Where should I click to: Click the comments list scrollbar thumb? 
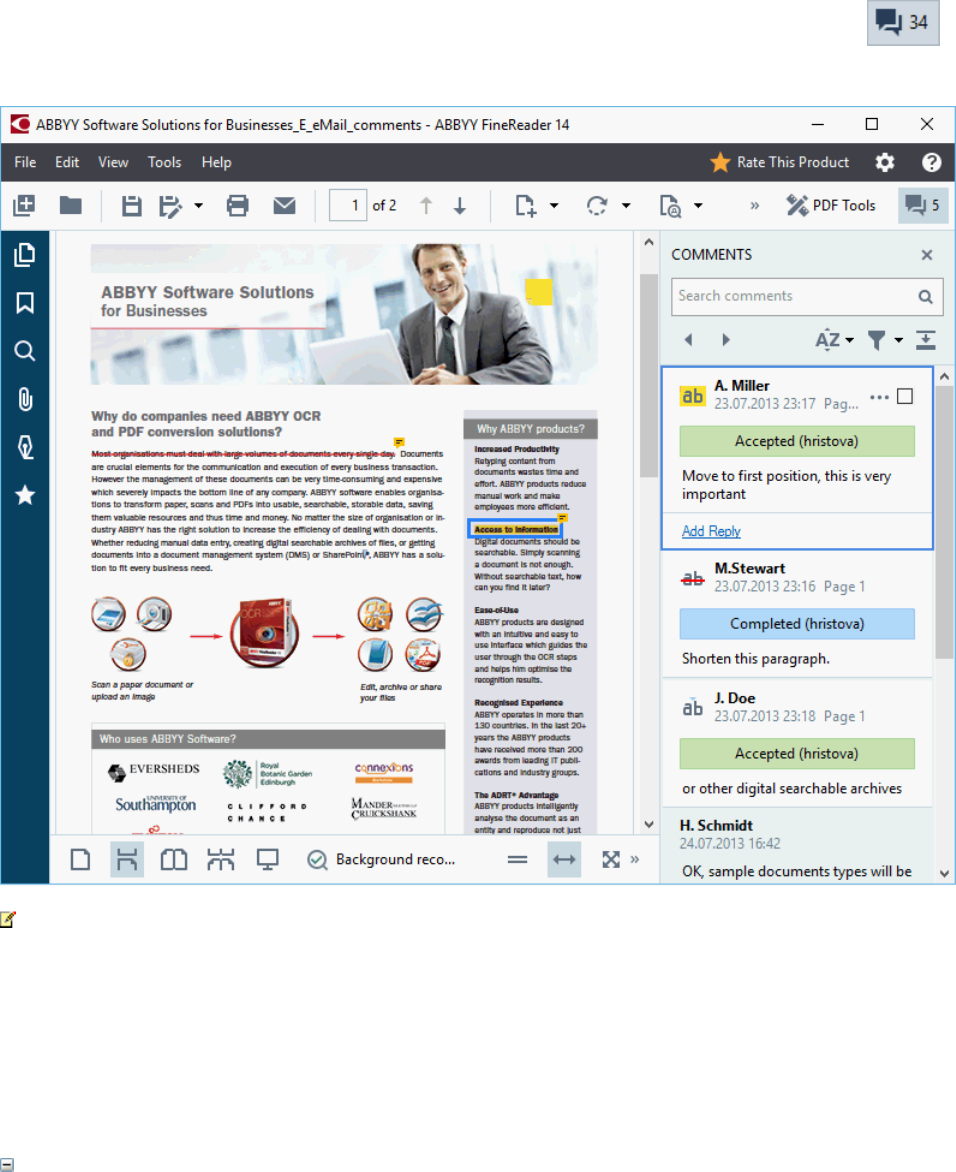click(945, 522)
